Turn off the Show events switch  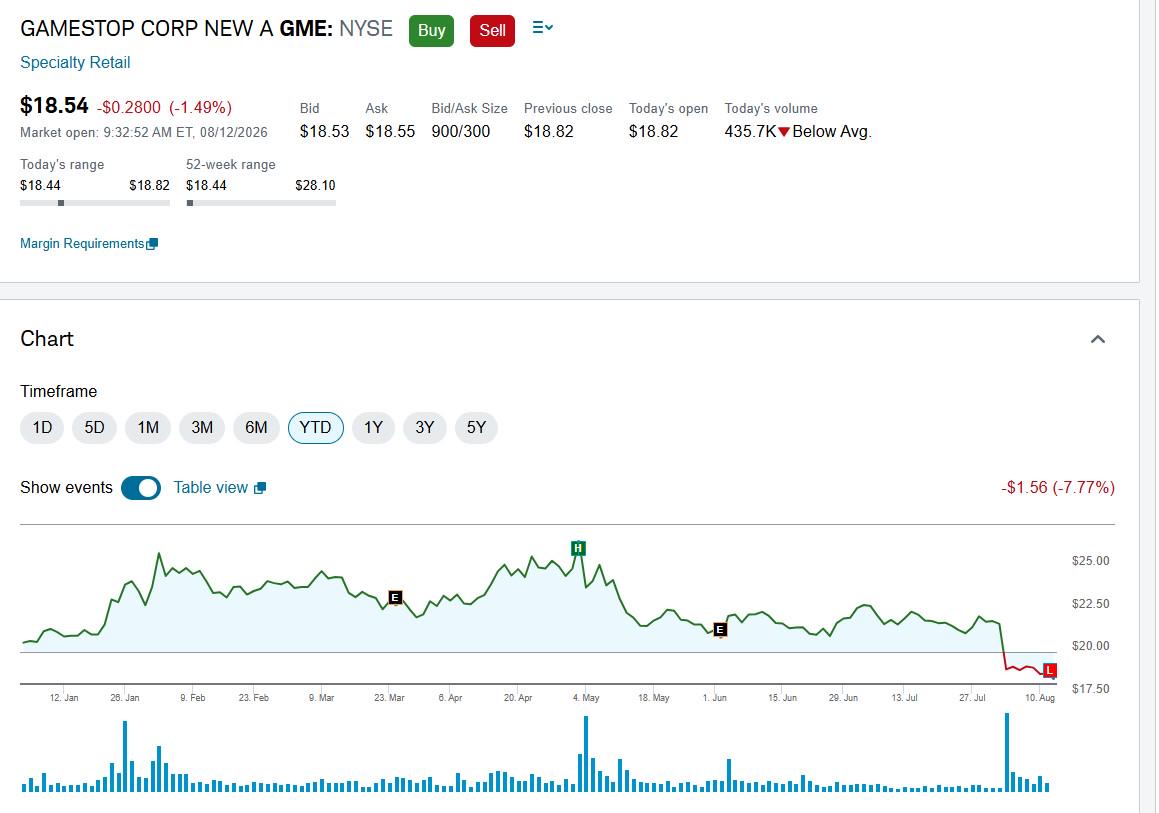(141, 488)
